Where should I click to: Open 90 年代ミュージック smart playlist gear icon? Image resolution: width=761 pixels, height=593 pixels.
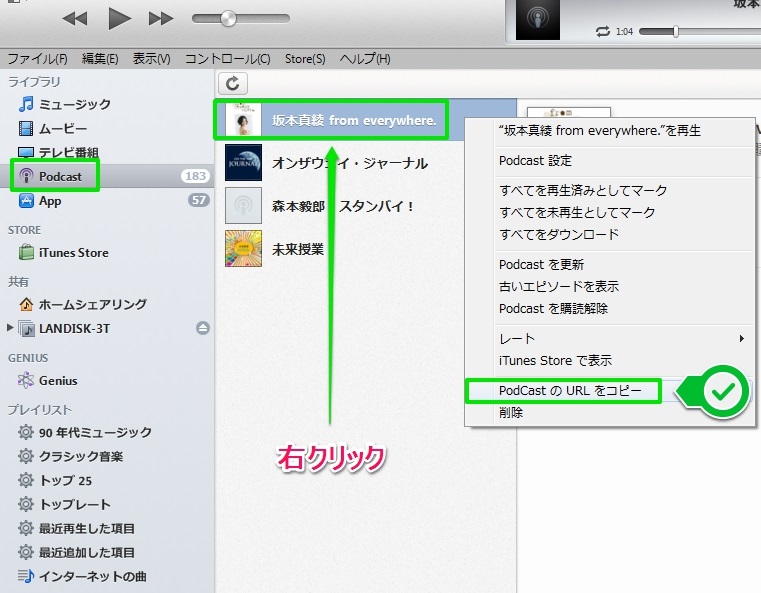pos(26,431)
